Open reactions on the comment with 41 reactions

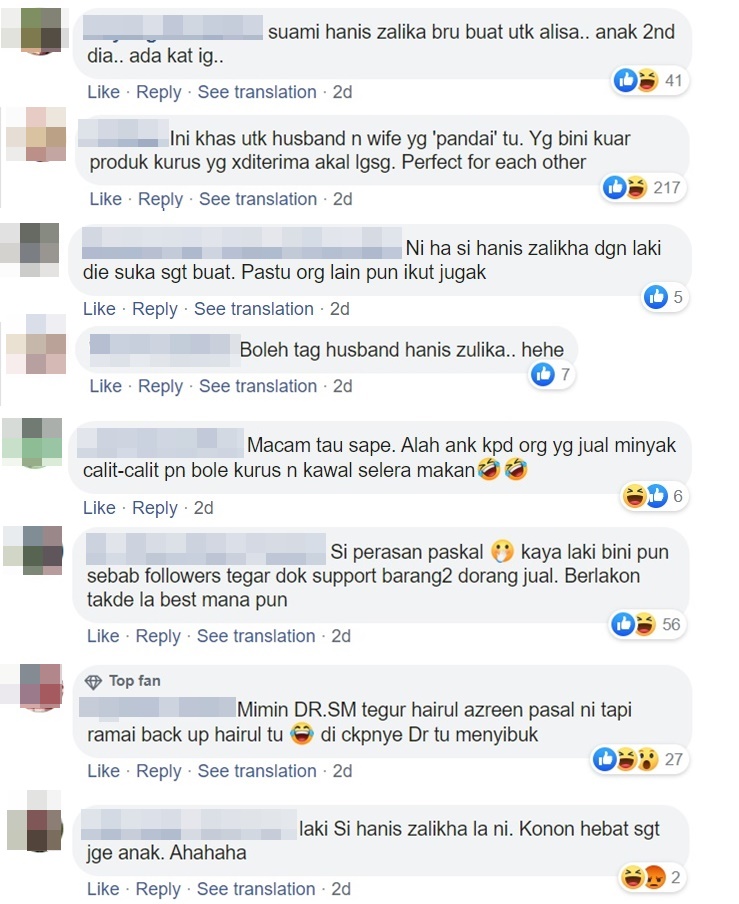pos(650,80)
